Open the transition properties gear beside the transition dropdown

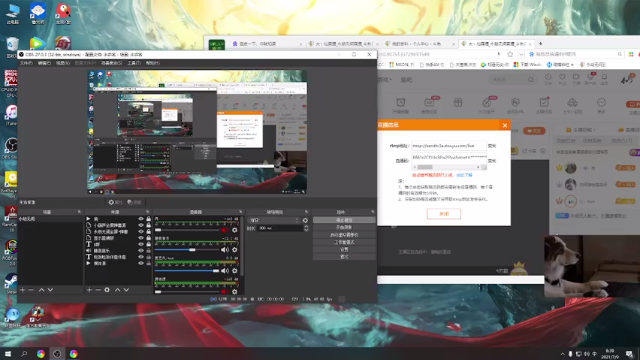[x=305, y=220]
